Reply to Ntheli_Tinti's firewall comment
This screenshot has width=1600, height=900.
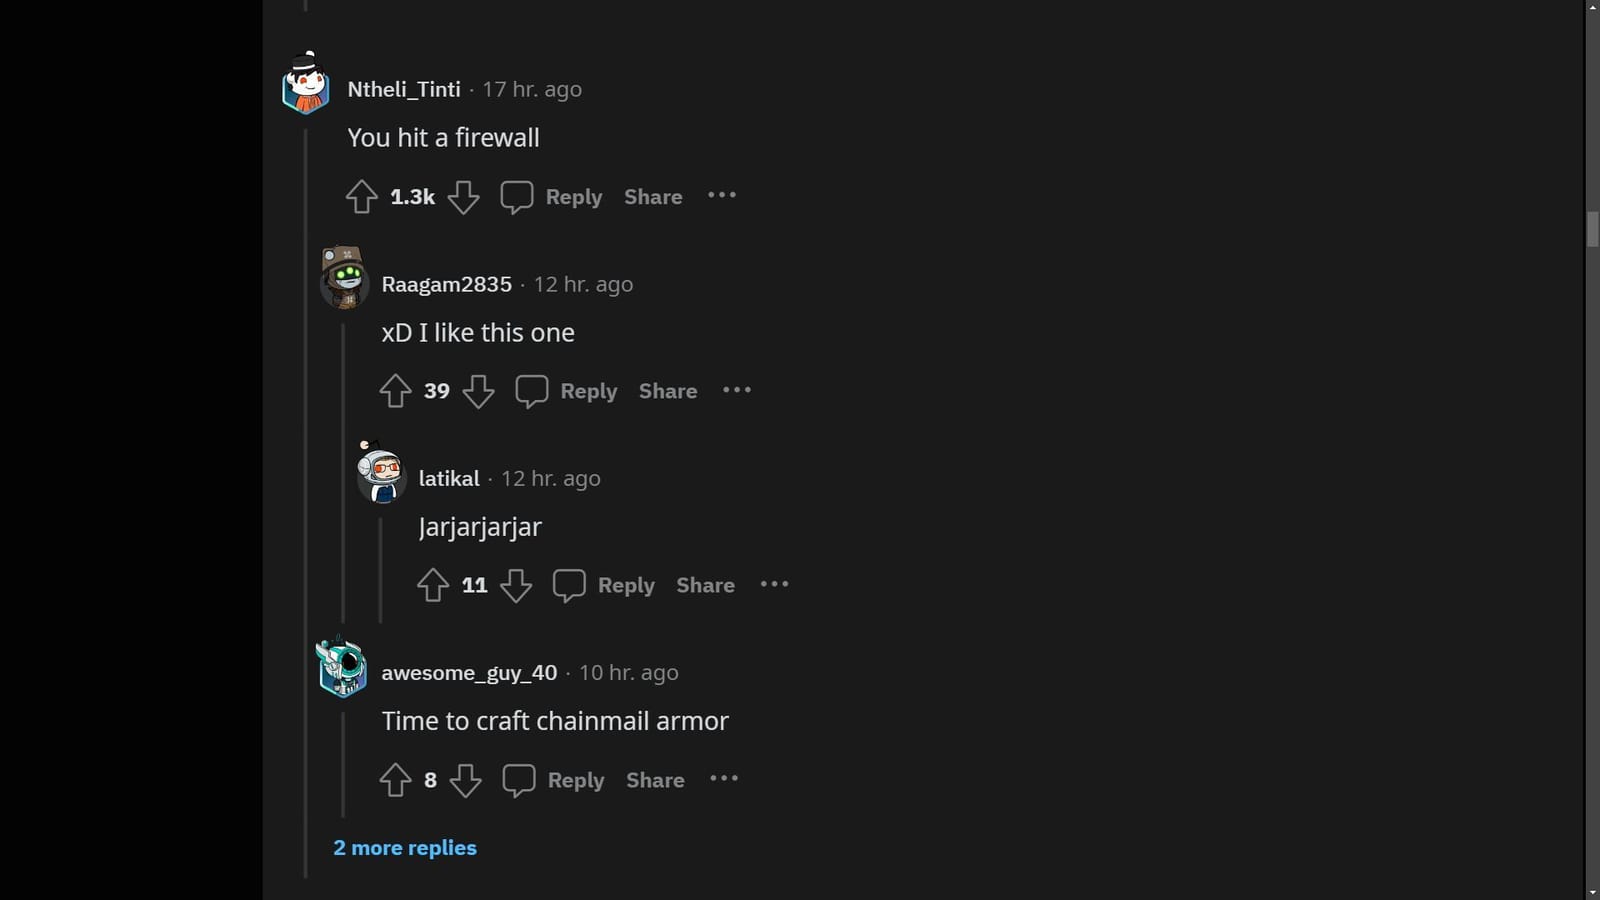point(552,197)
